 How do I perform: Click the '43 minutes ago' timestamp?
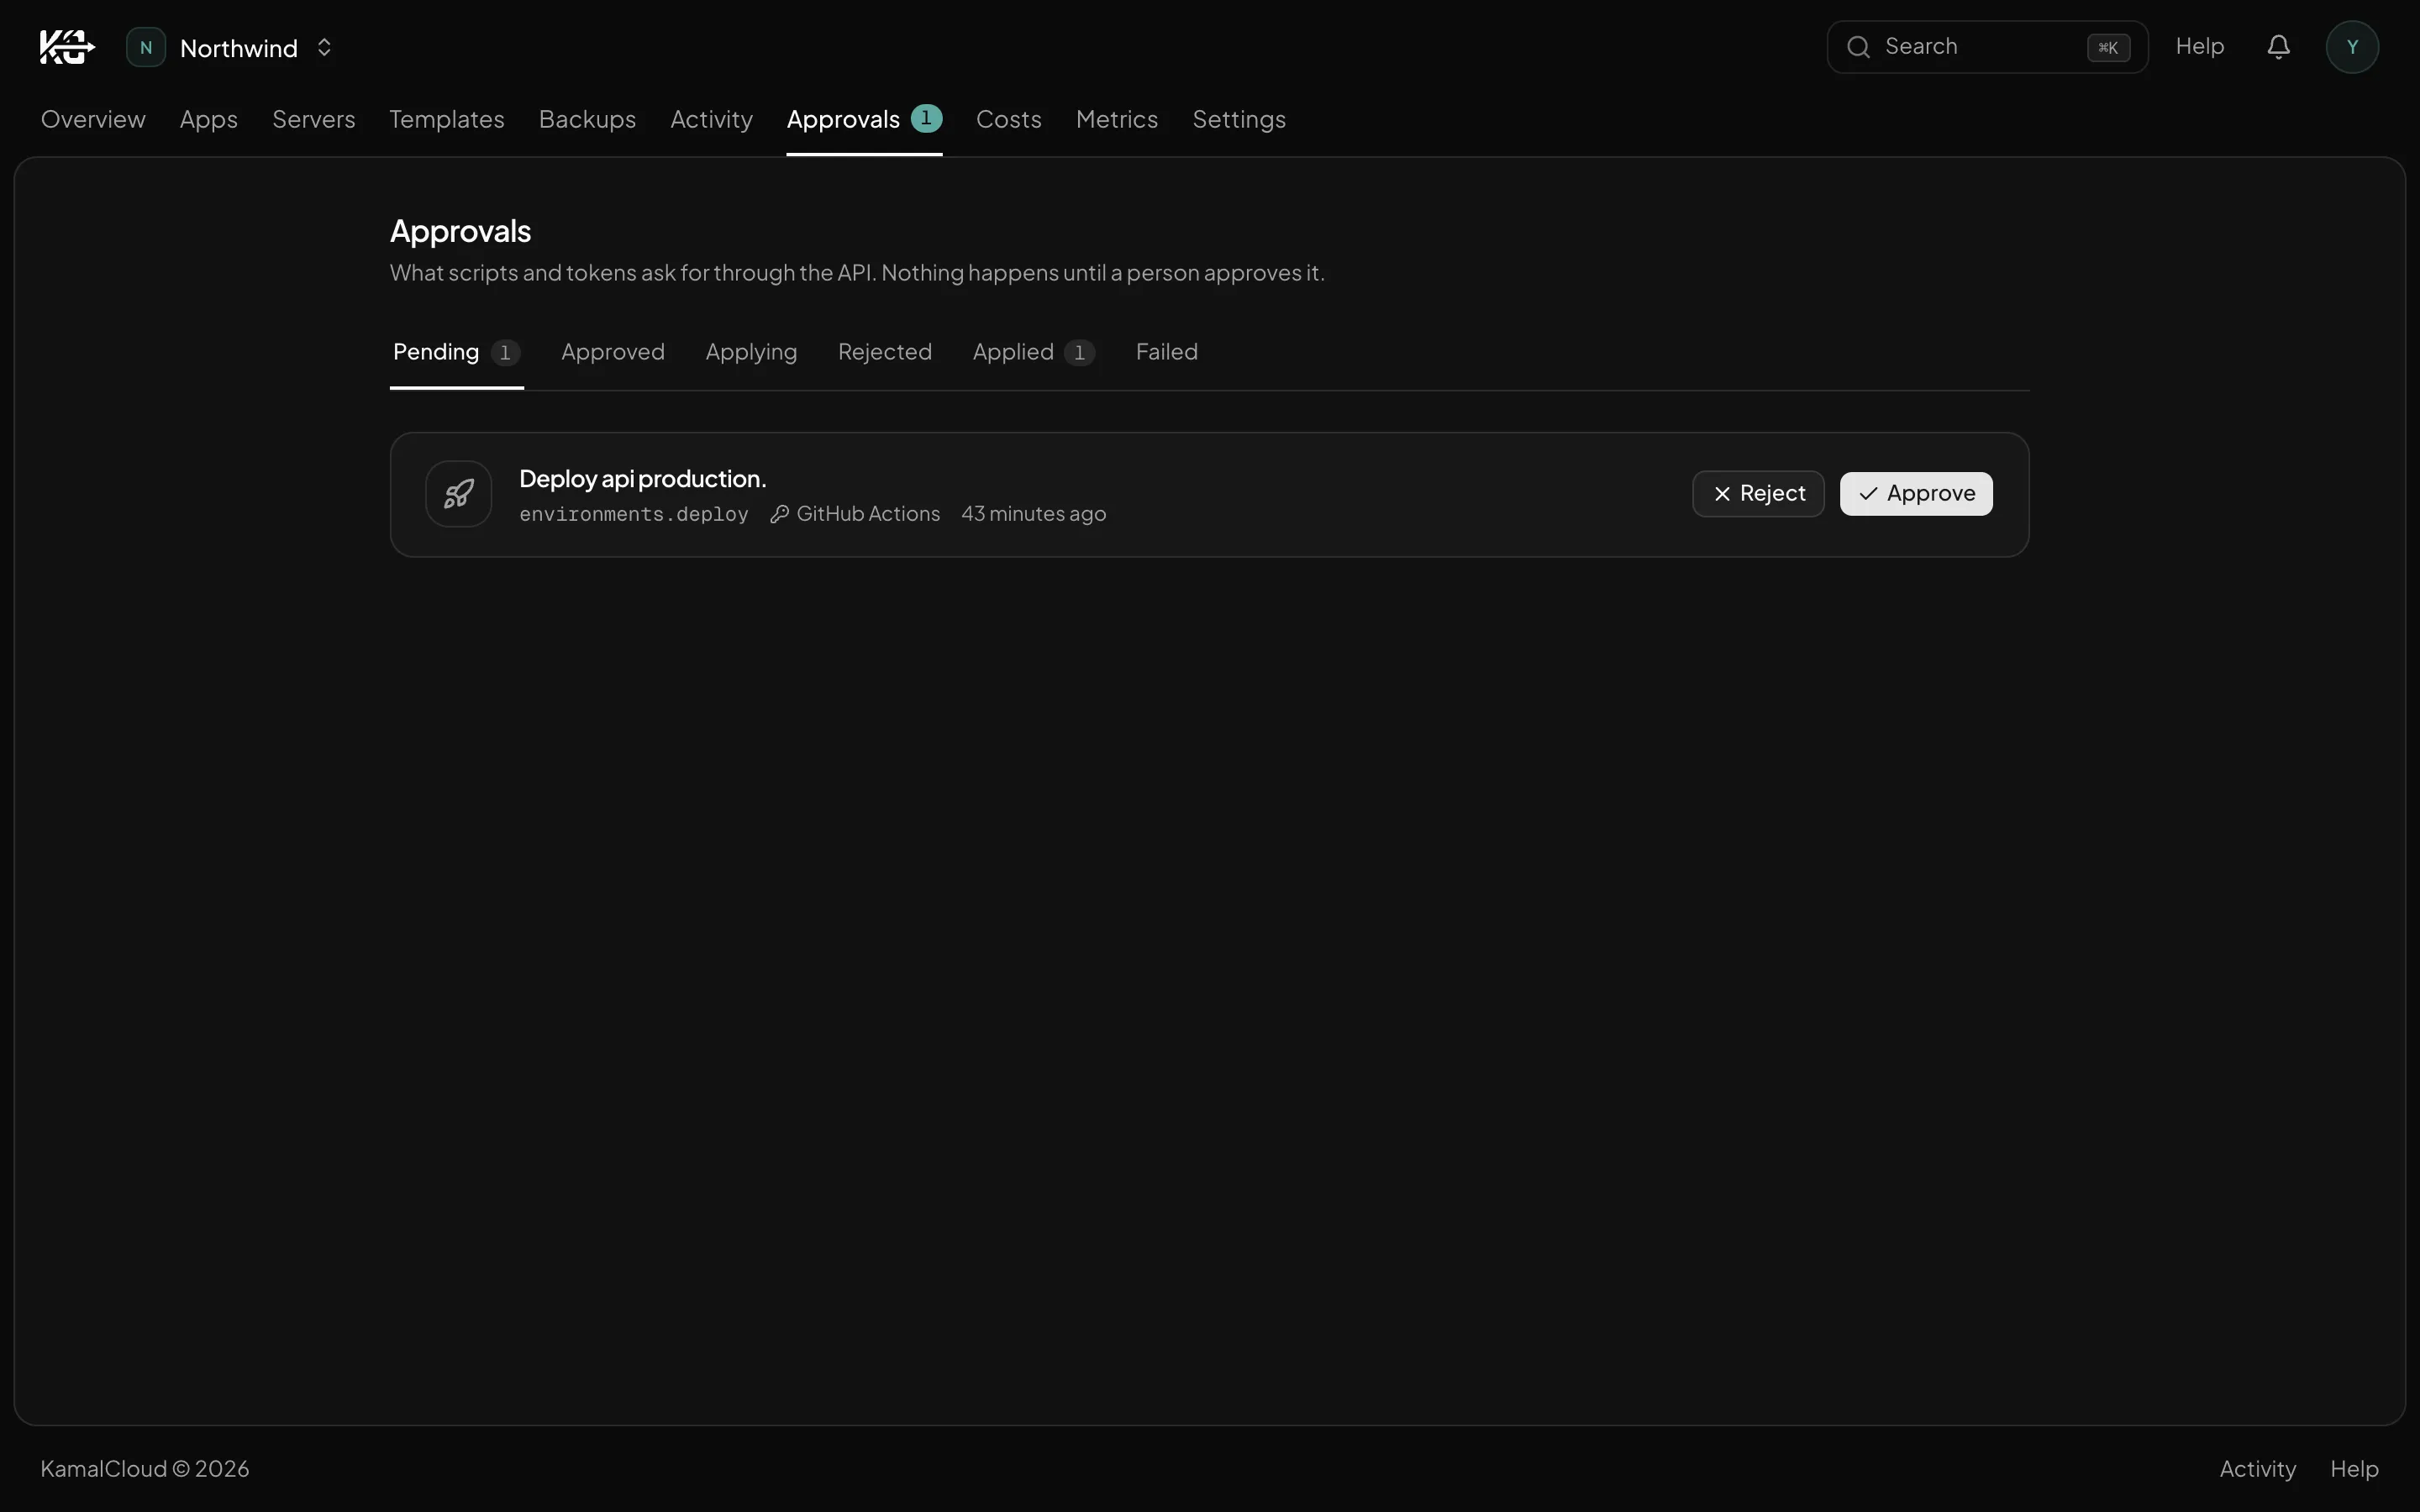[1033, 514]
